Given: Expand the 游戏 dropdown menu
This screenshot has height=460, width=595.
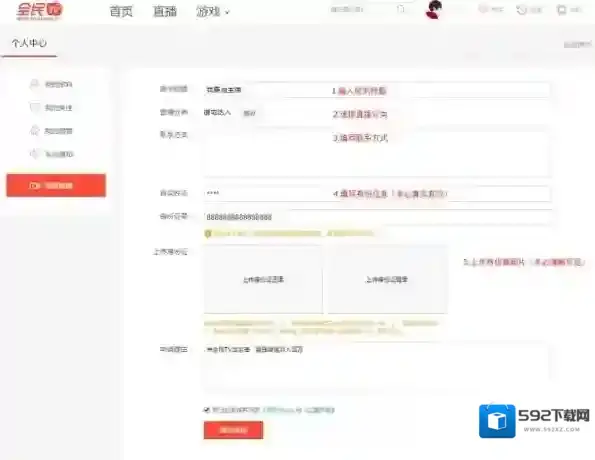Looking at the screenshot, I should [x=212, y=12].
